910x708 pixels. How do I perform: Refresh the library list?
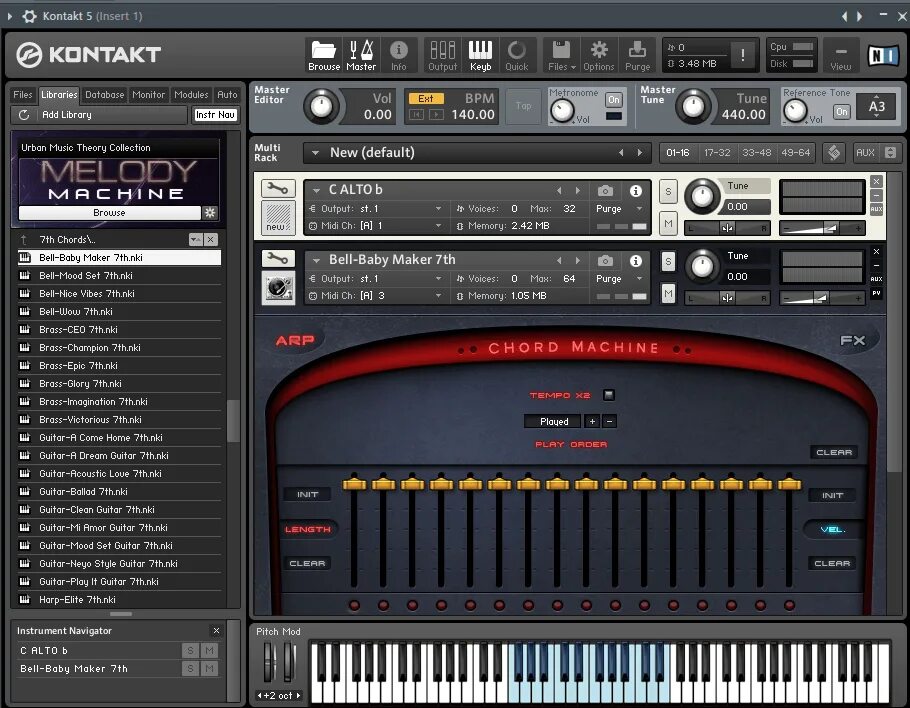pos(24,115)
